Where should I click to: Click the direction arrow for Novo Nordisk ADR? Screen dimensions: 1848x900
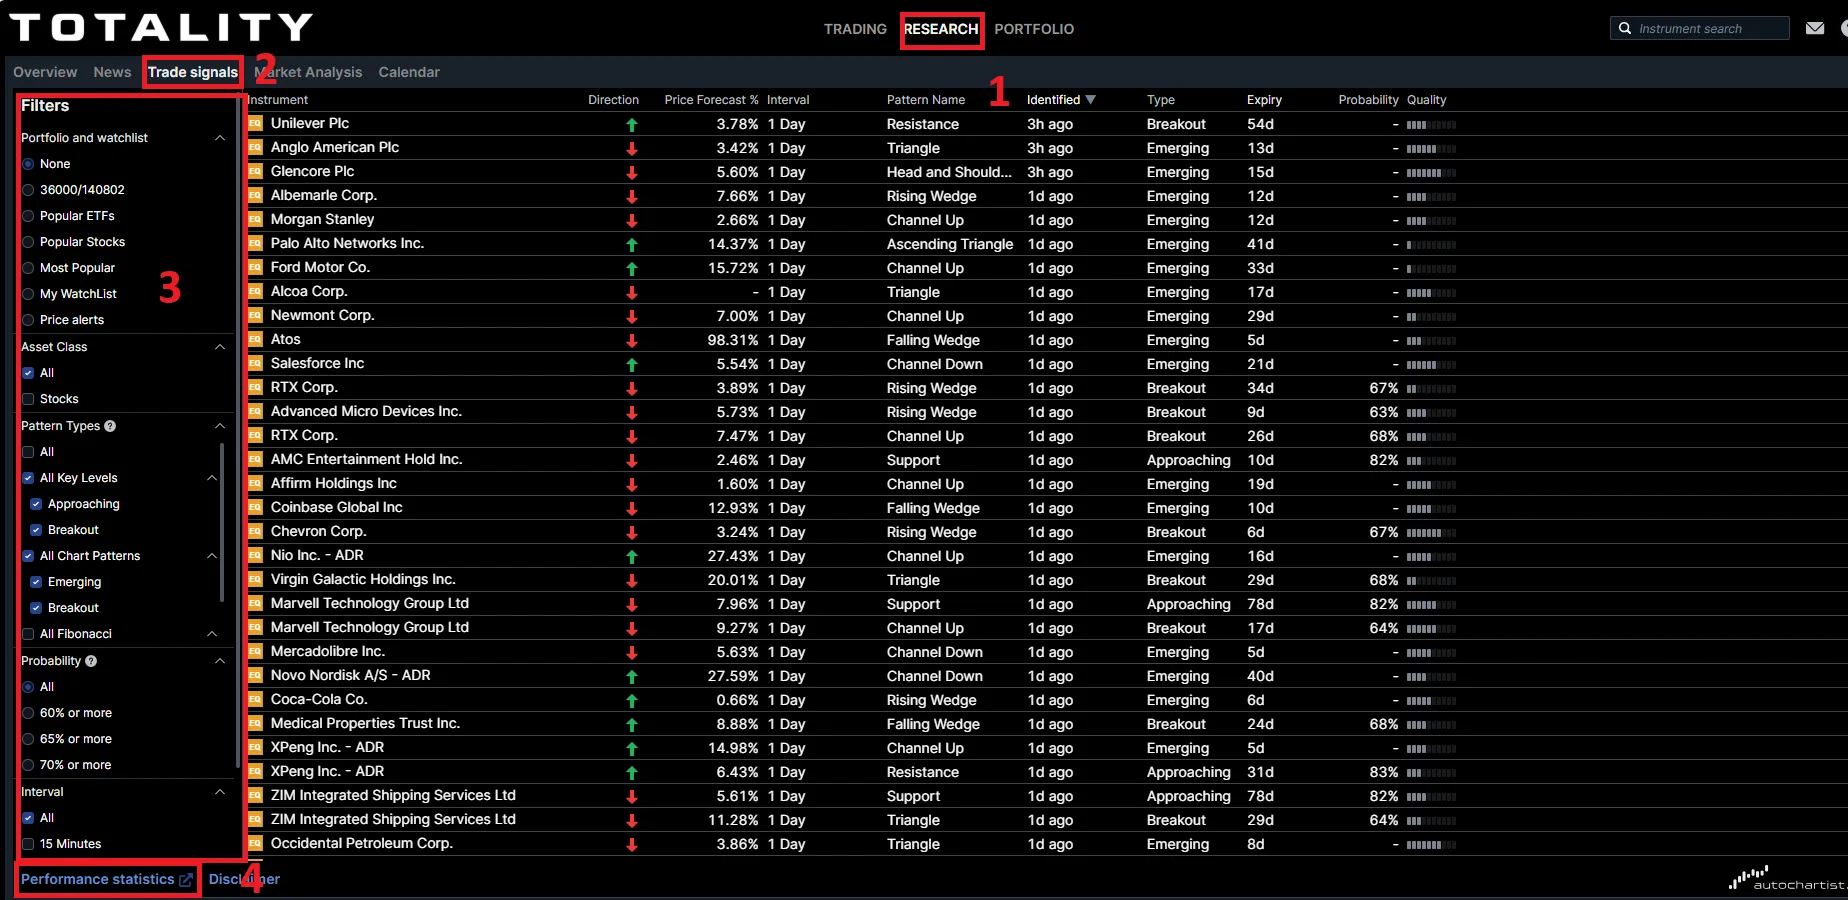coord(632,676)
